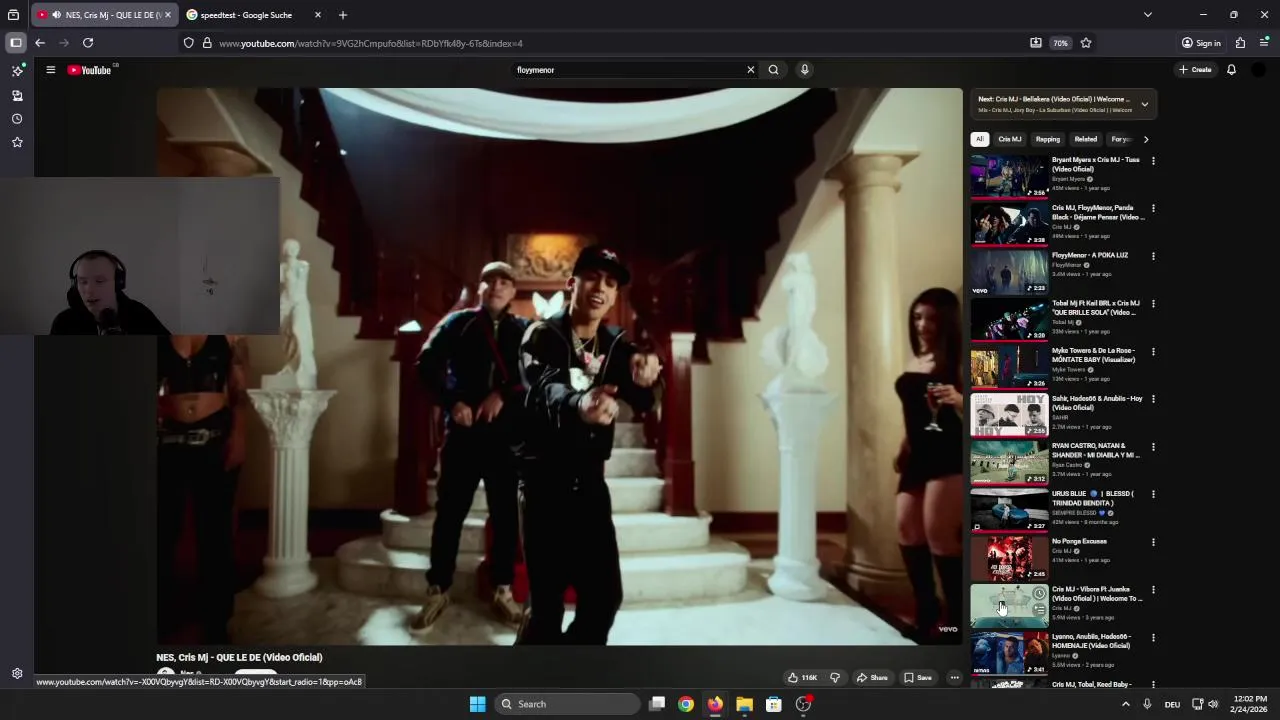Open options for QUE BRILLE SOLA video

click(x=1153, y=304)
